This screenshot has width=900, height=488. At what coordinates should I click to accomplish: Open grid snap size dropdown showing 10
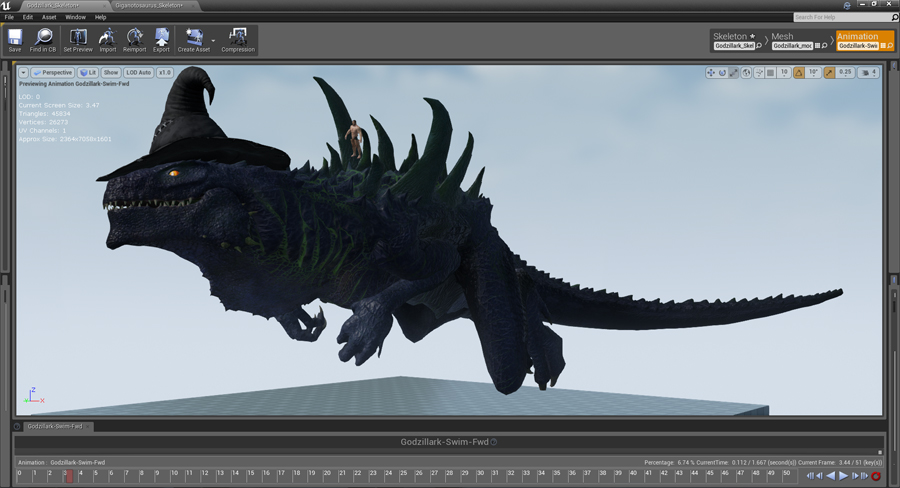pos(784,72)
